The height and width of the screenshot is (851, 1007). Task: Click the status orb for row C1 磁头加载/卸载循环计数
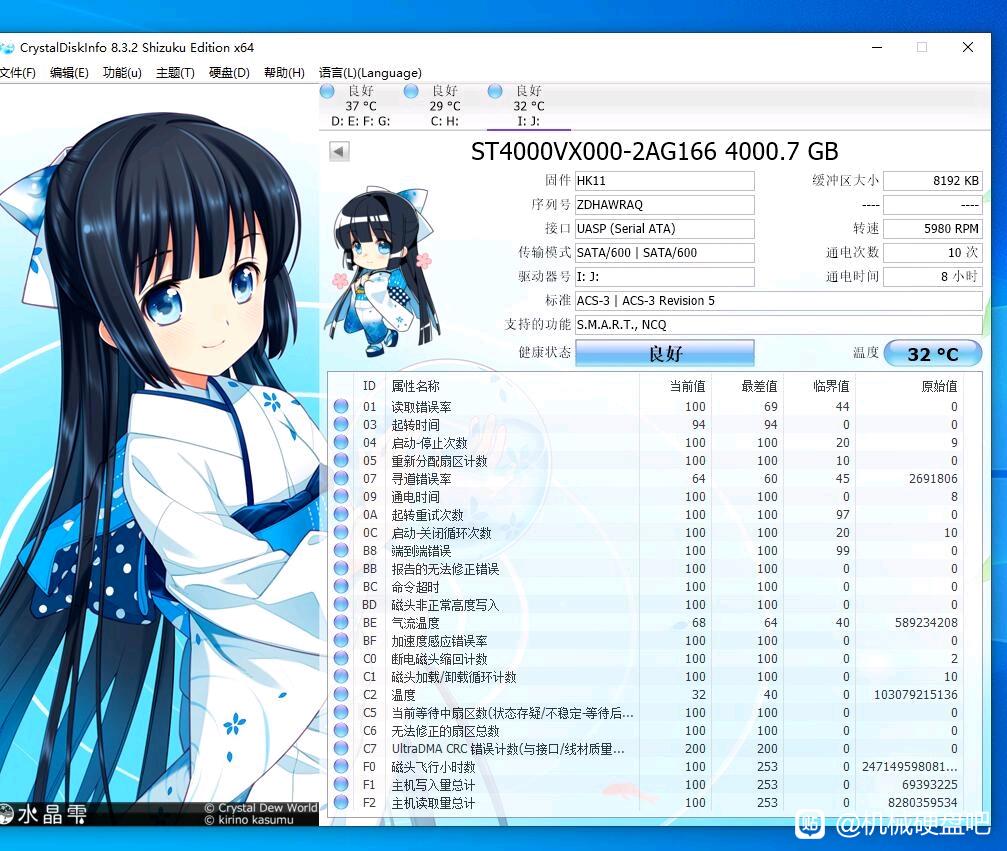341,676
